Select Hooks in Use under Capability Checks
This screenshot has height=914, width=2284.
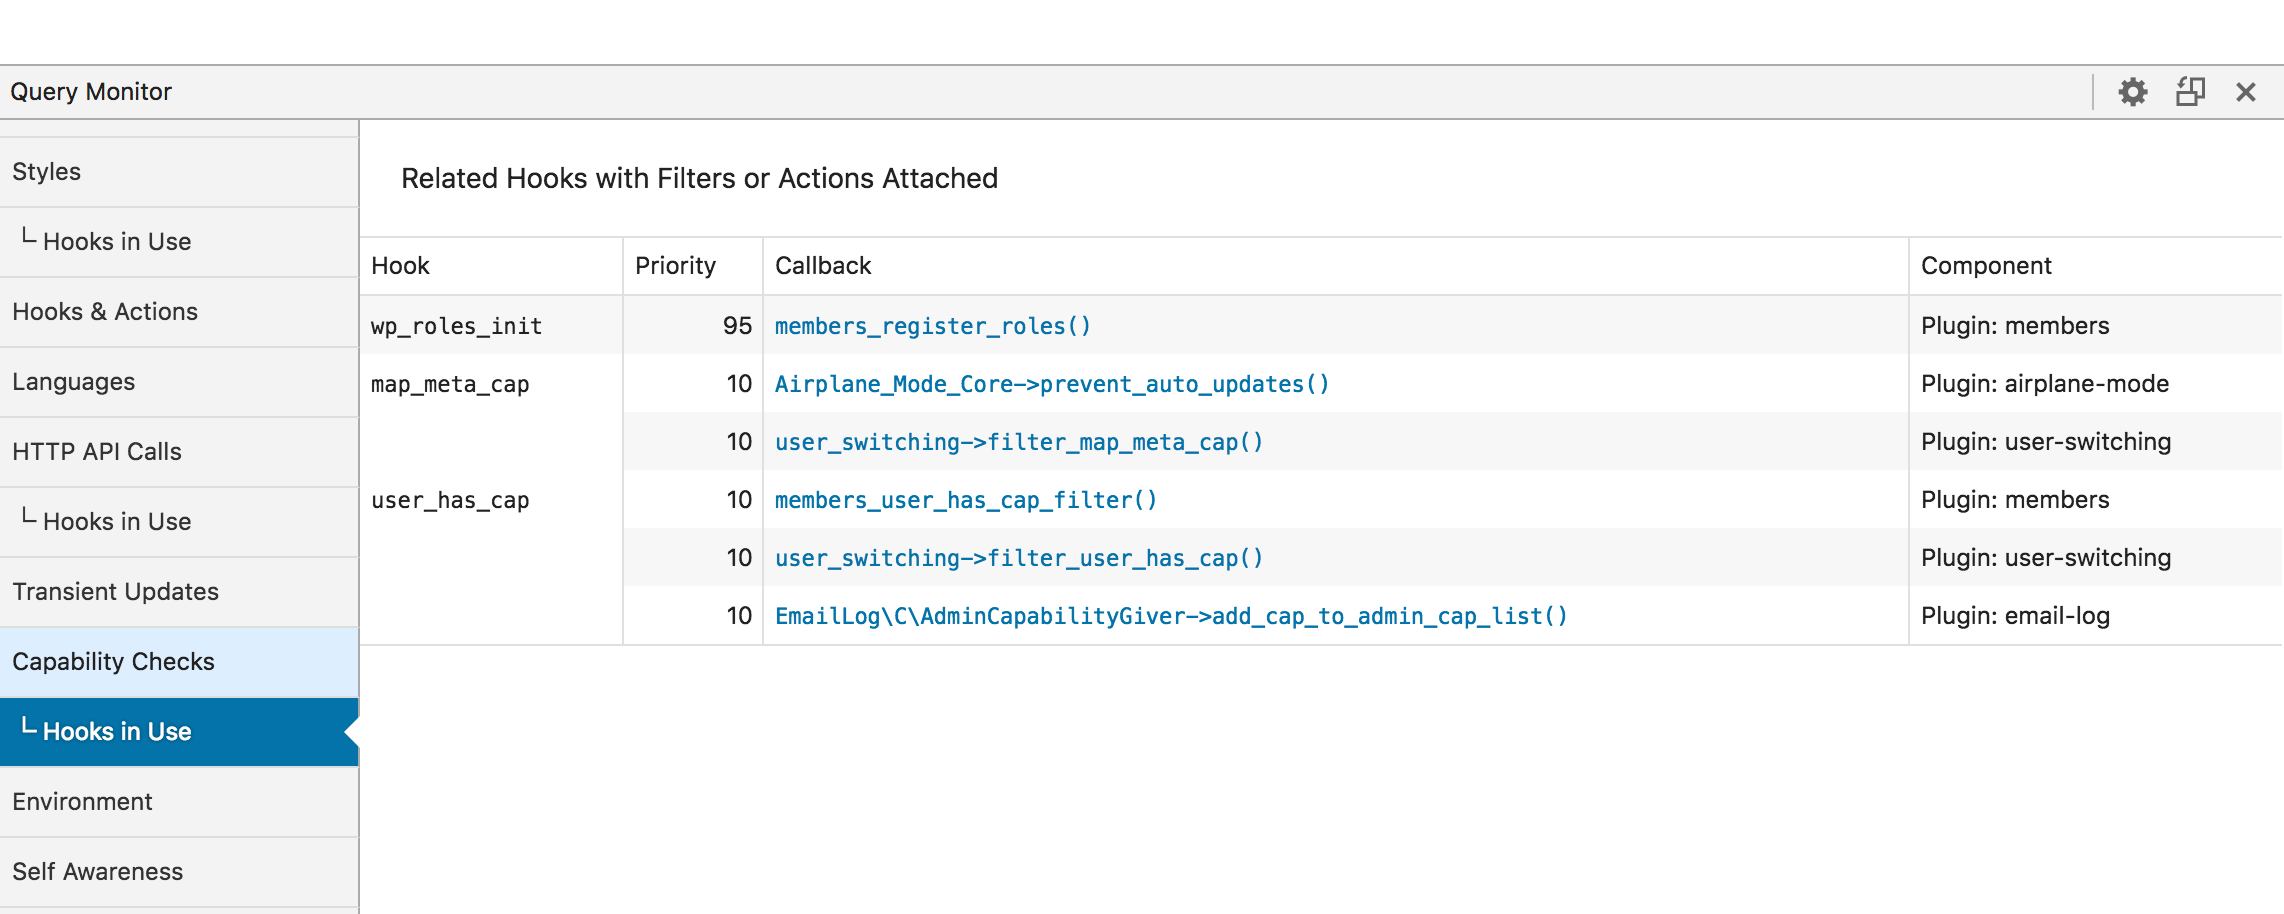(179, 732)
